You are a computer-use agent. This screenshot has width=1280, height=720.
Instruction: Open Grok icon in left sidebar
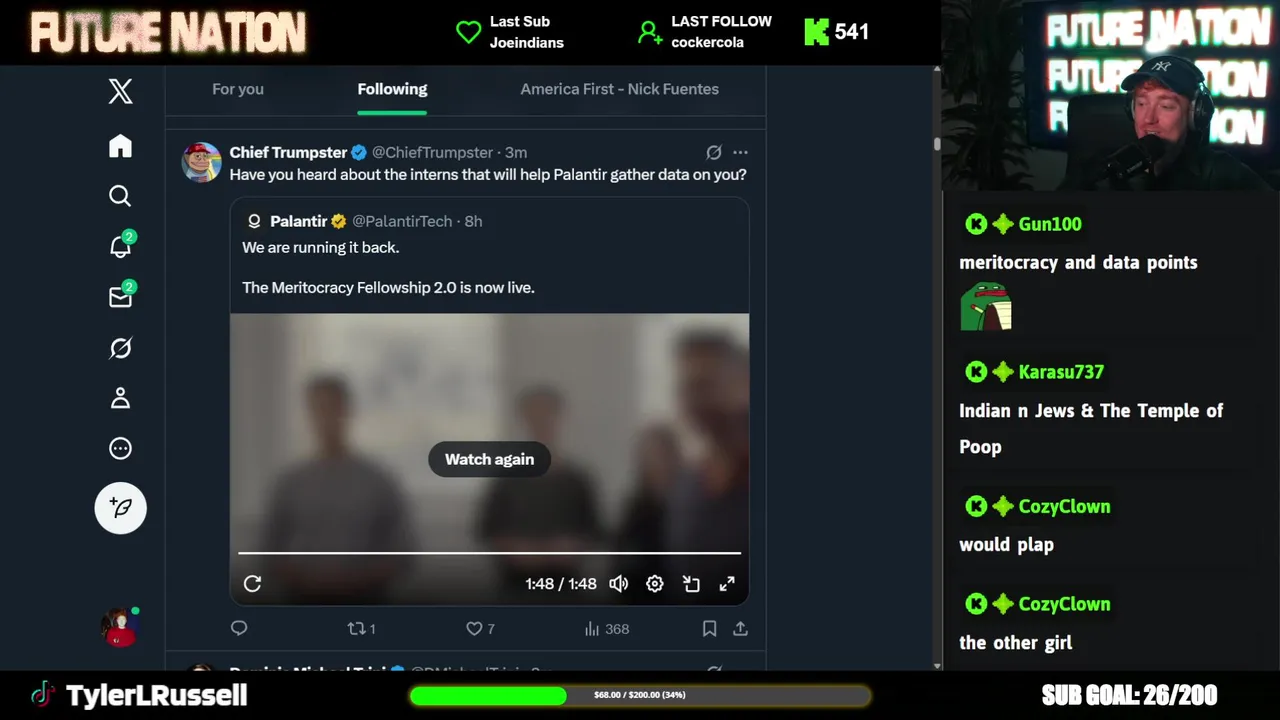coord(120,348)
